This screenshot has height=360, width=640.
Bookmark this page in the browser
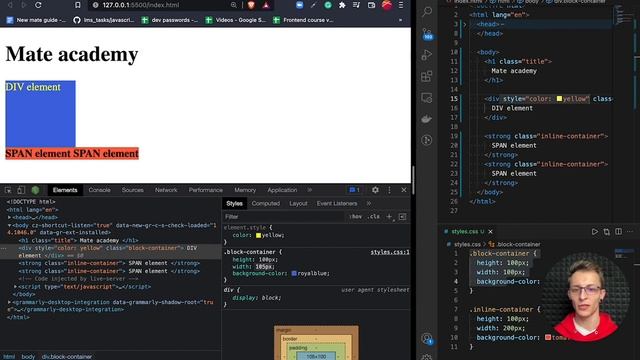(78, 5)
